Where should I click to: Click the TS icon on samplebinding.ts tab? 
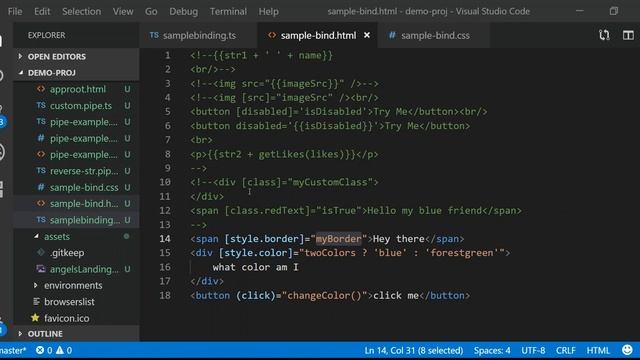click(154, 35)
